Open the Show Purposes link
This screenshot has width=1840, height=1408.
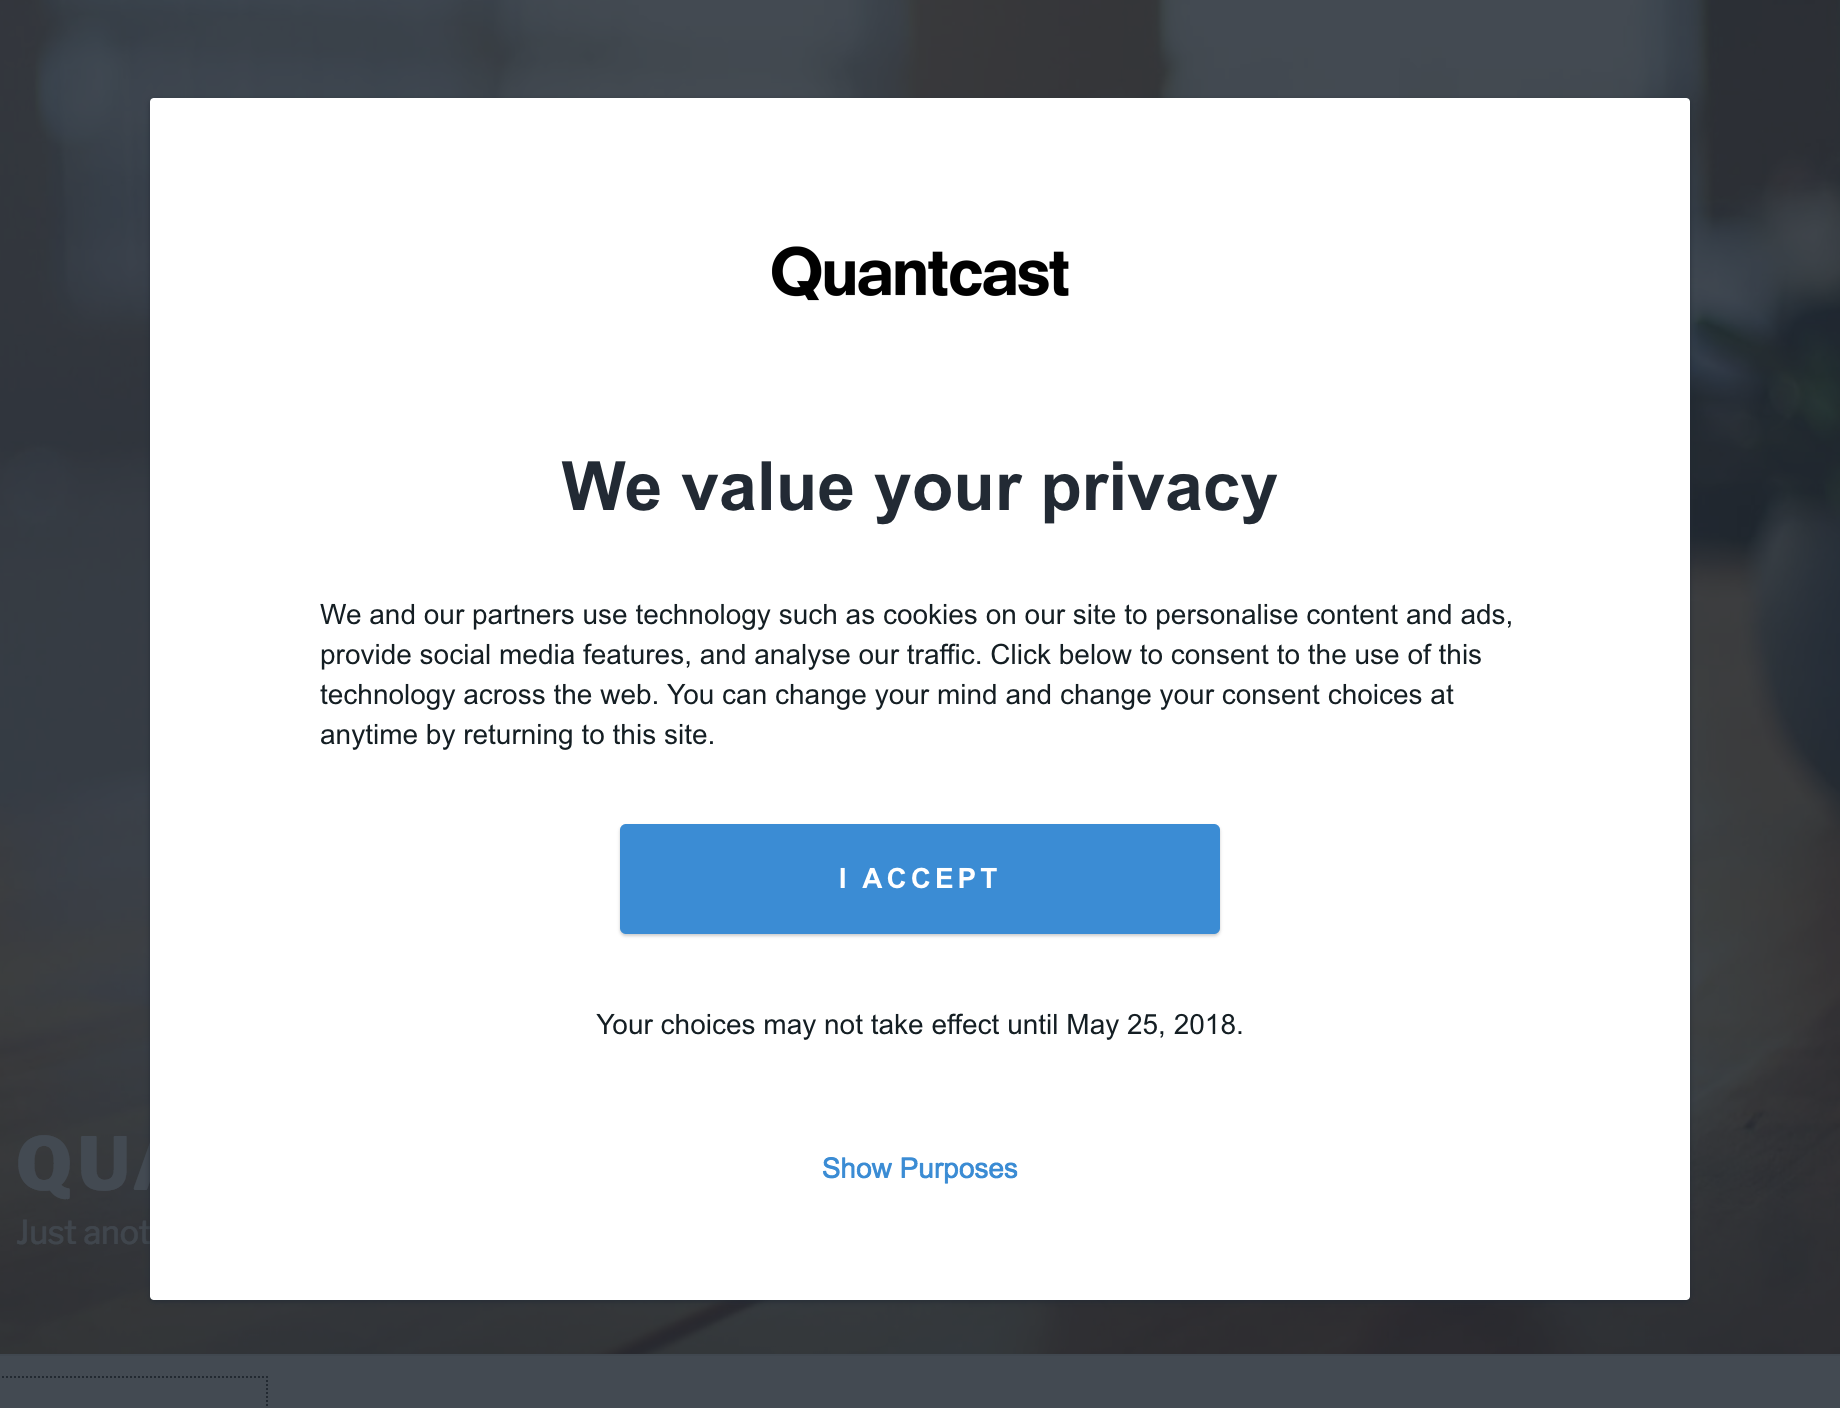[x=919, y=1168]
